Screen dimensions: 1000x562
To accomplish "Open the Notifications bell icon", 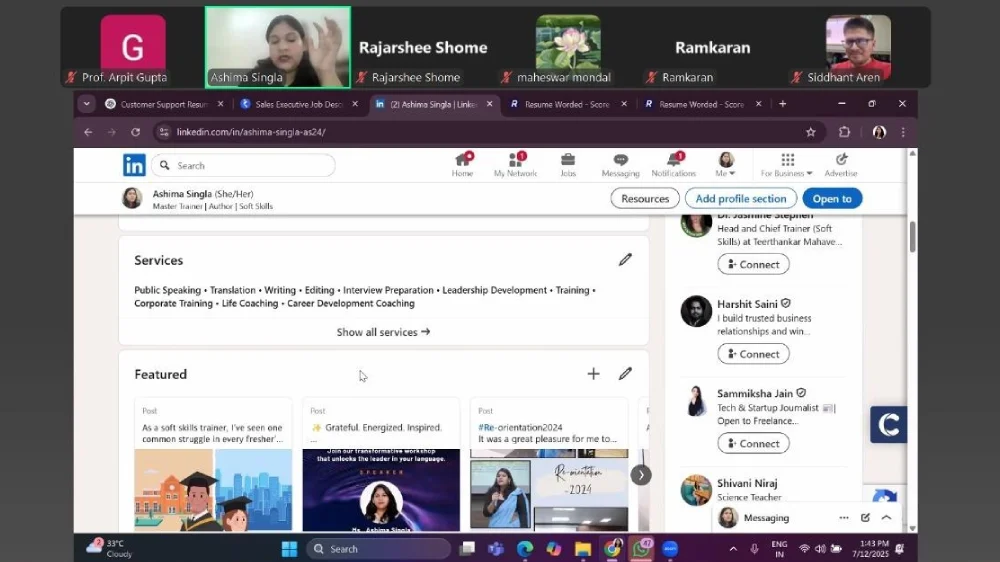I will point(673,160).
